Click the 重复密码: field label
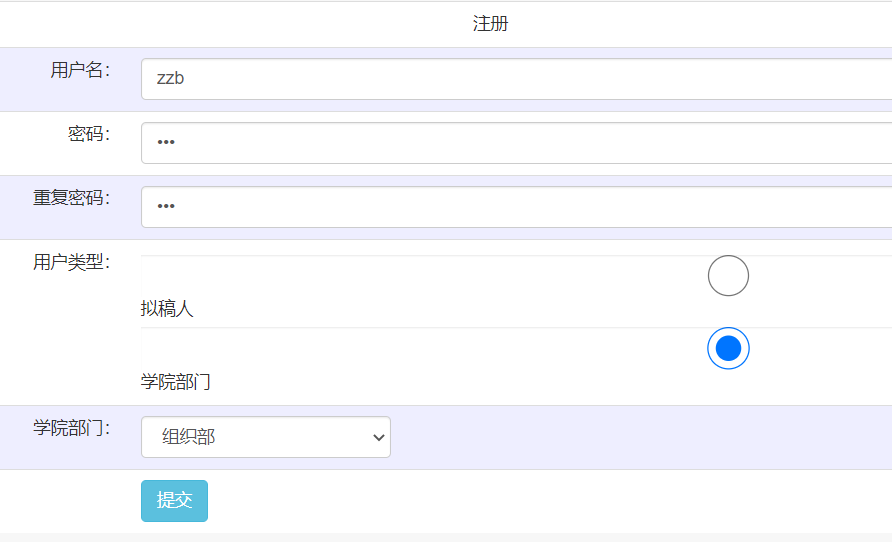 pos(72,198)
